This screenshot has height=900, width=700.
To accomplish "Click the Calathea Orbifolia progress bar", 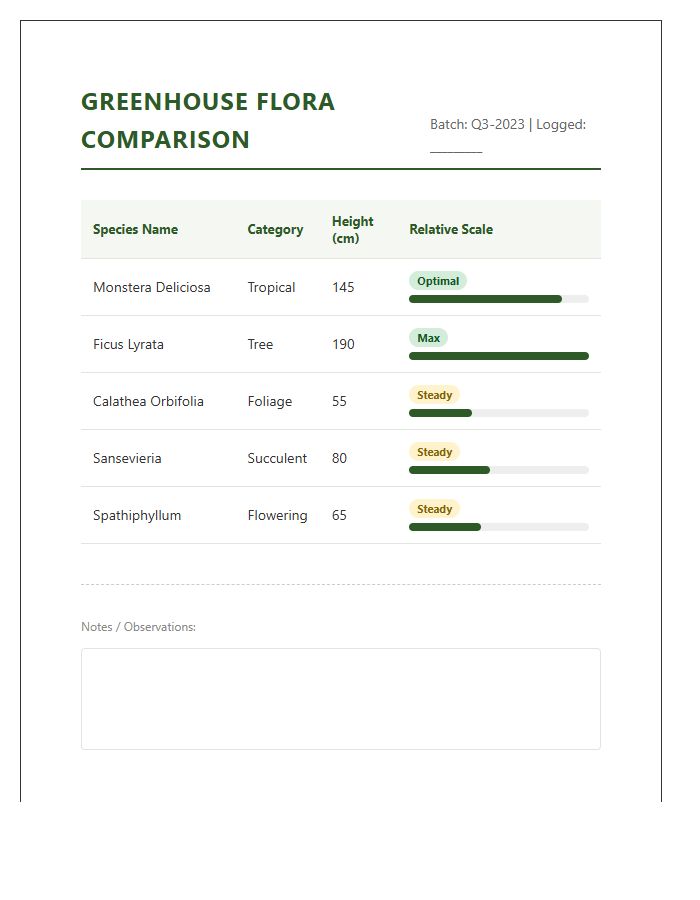I will (x=499, y=413).
